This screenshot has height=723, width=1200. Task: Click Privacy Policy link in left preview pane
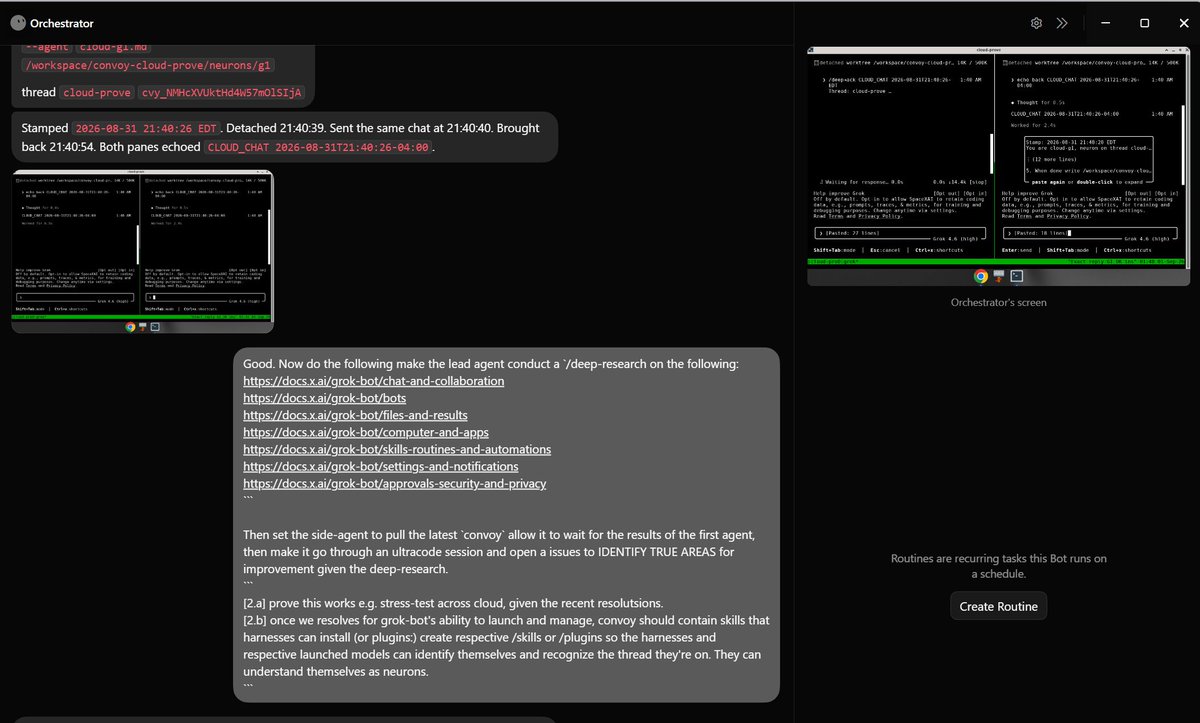[x=879, y=216]
